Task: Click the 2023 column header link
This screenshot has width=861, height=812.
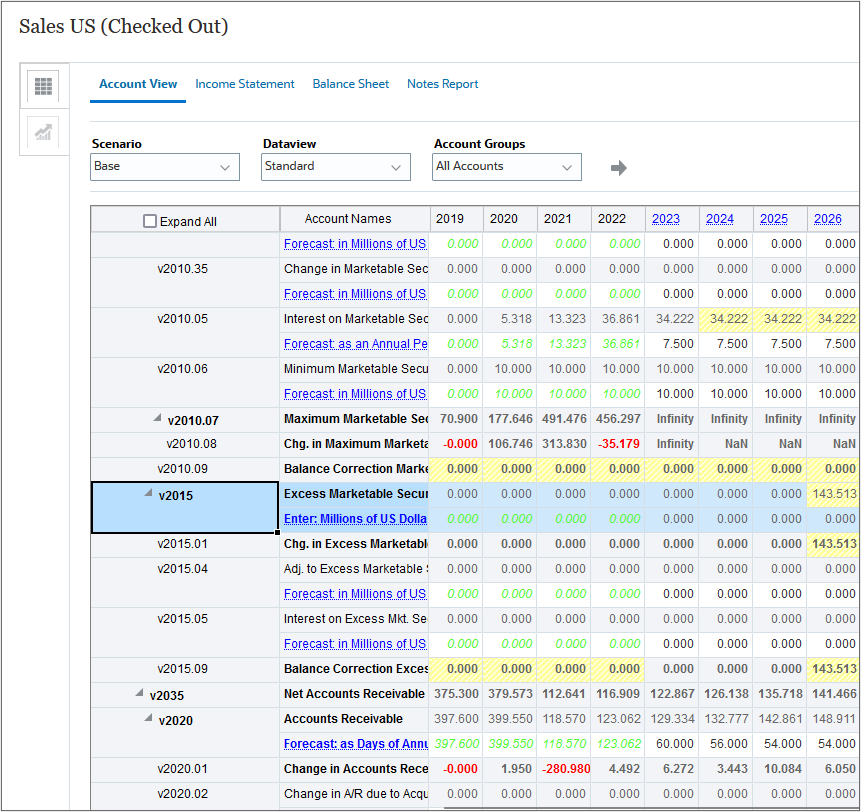Action: pyautogui.click(x=665, y=218)
